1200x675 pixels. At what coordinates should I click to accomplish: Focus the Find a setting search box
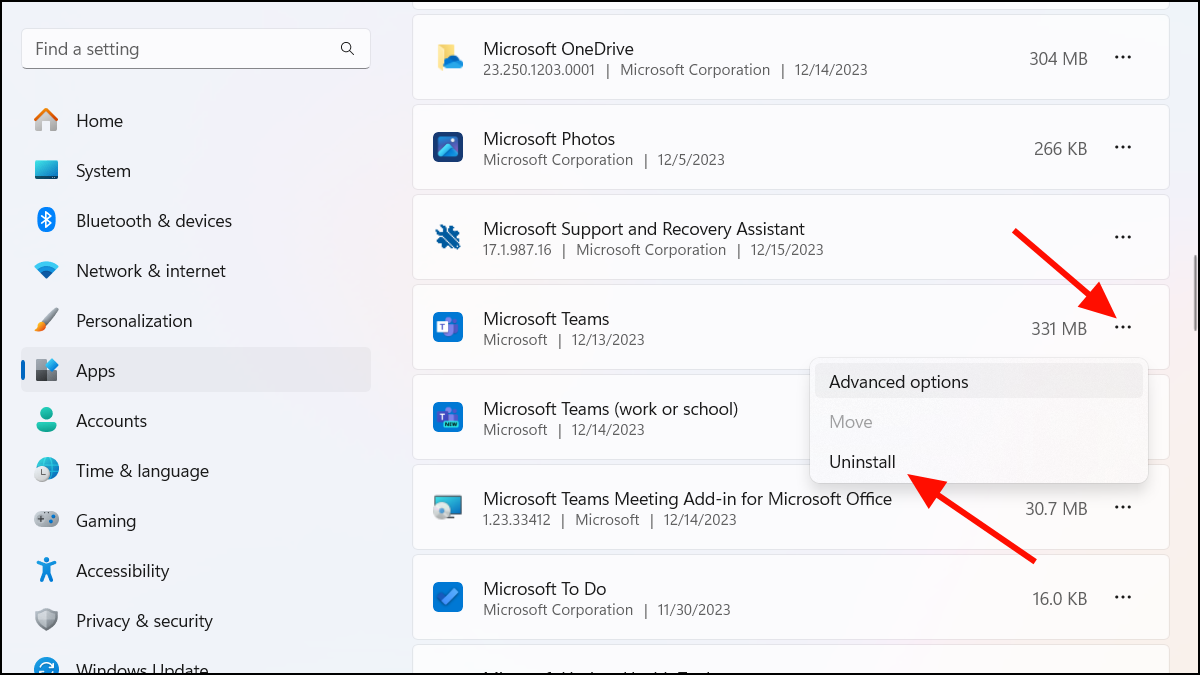(x=196, y=48)
